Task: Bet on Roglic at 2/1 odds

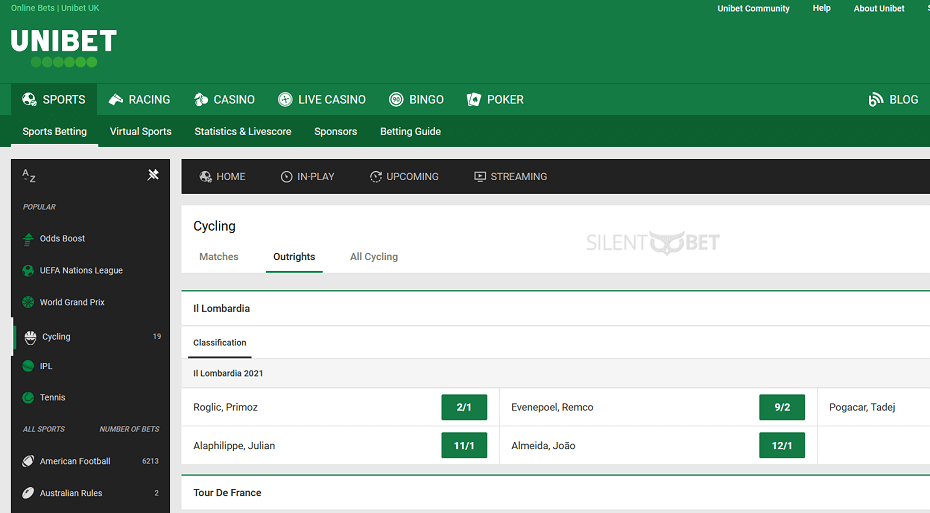Action: coord(464,407)
